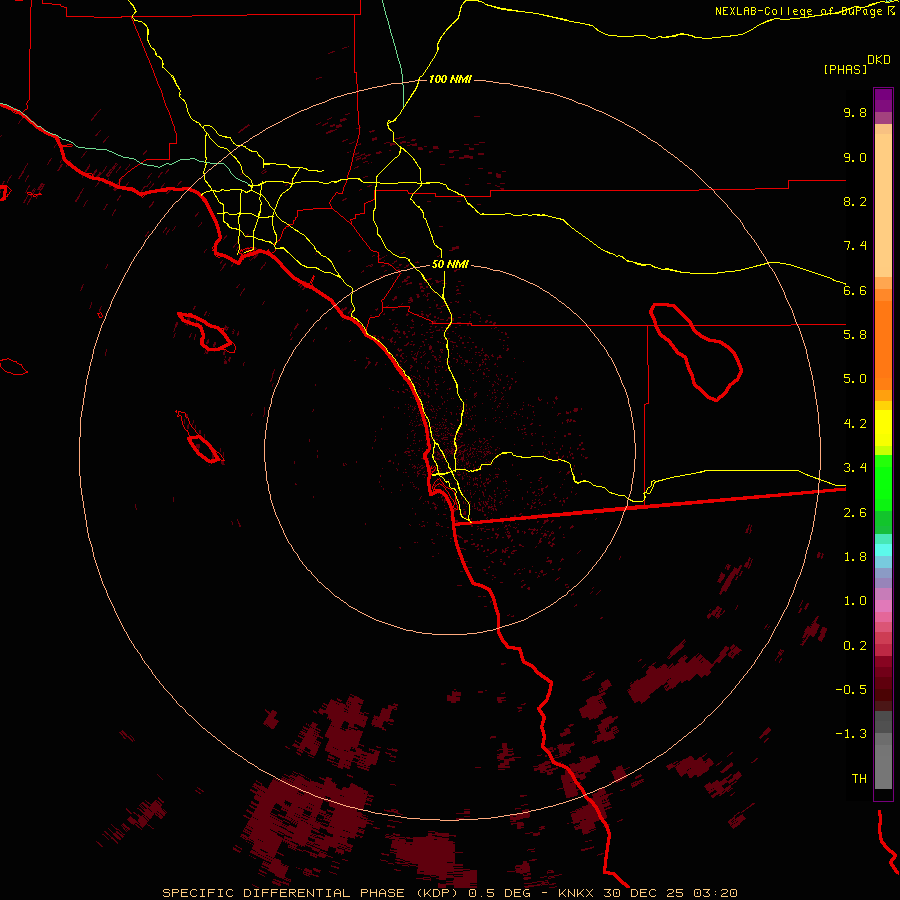Click the 5.0 scale value
Viewport: 900px width, 900px height.
coord(855,379)
